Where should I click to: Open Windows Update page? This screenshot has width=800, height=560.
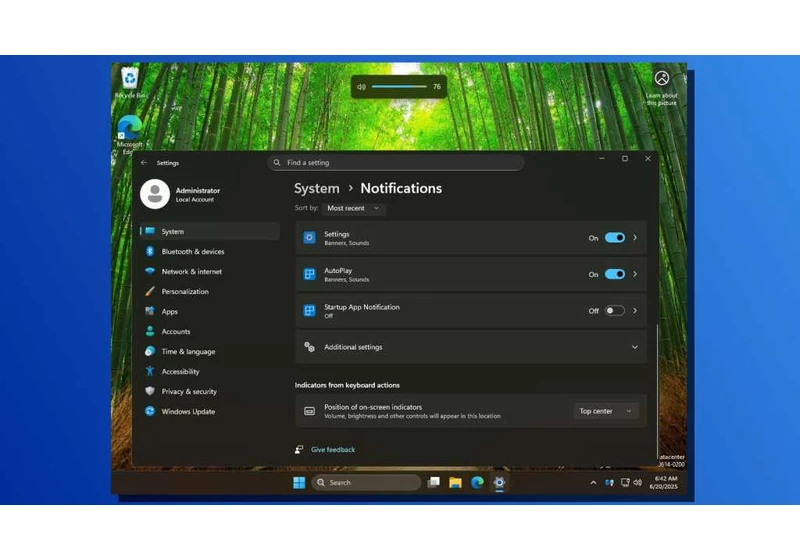point(210,412)
